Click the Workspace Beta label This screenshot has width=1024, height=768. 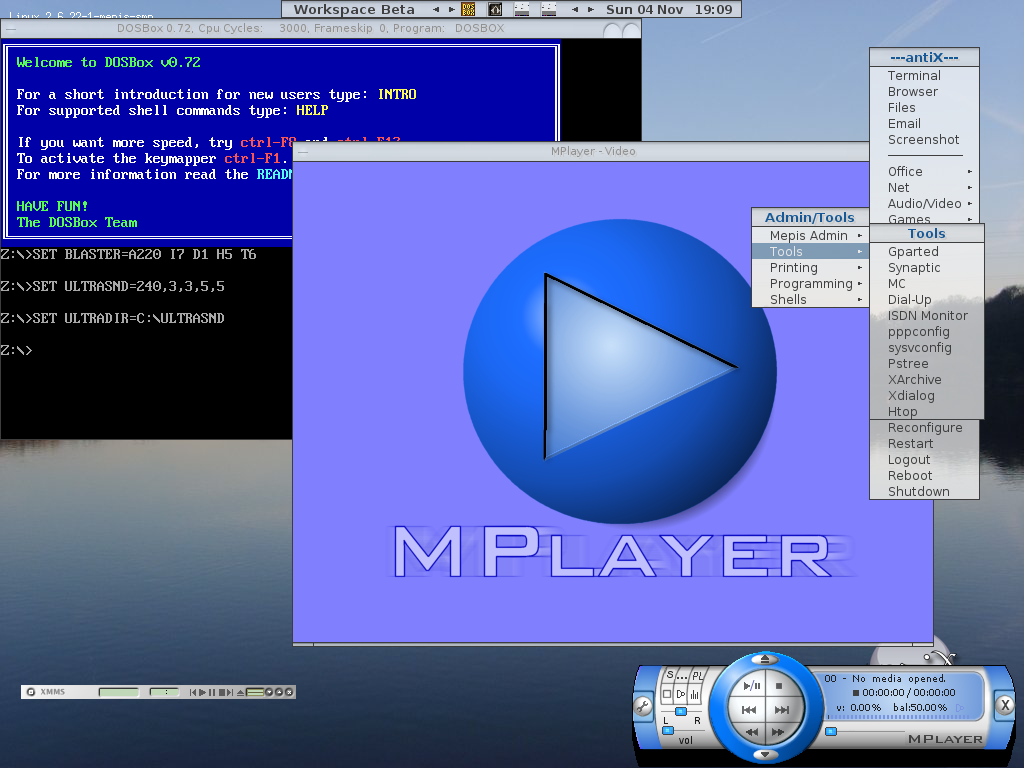(x=354, y=9)
